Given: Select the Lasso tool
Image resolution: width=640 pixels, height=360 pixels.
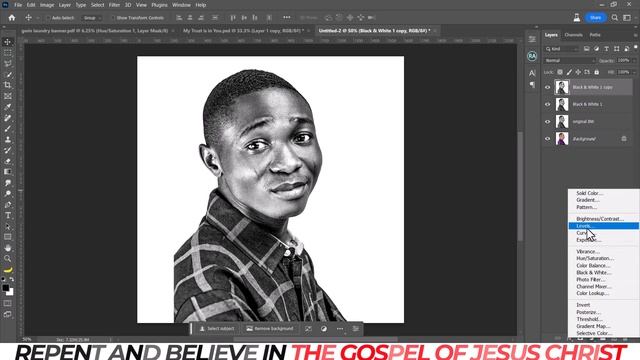Looking at the screenshot, I should pos(7,64).
